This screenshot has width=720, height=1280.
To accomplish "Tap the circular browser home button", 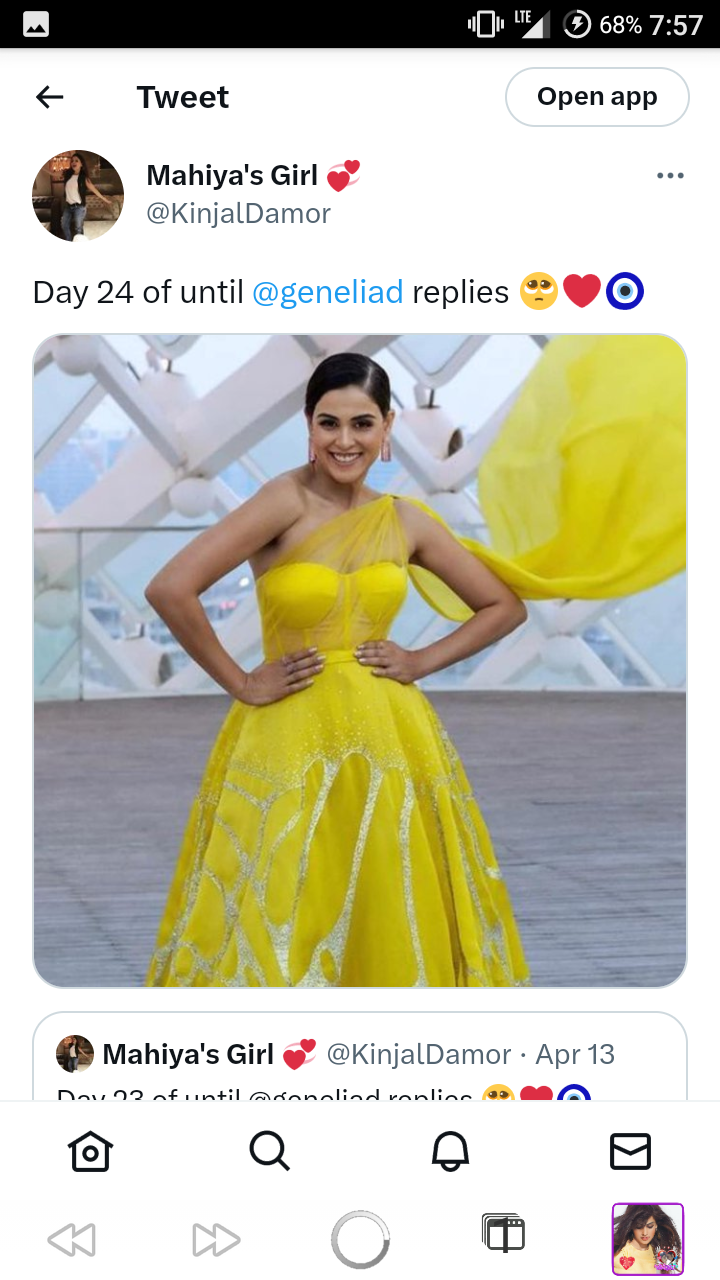I will click(360, 1240).
